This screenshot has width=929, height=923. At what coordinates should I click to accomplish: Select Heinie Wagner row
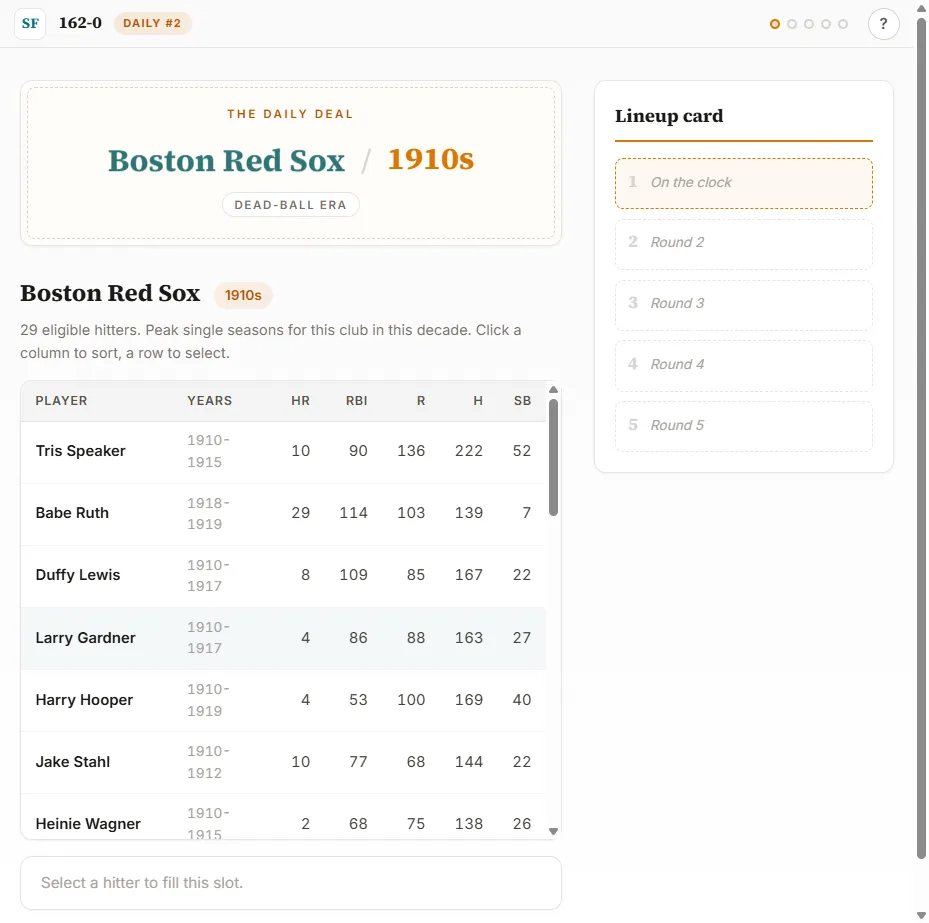coord(283,817)
